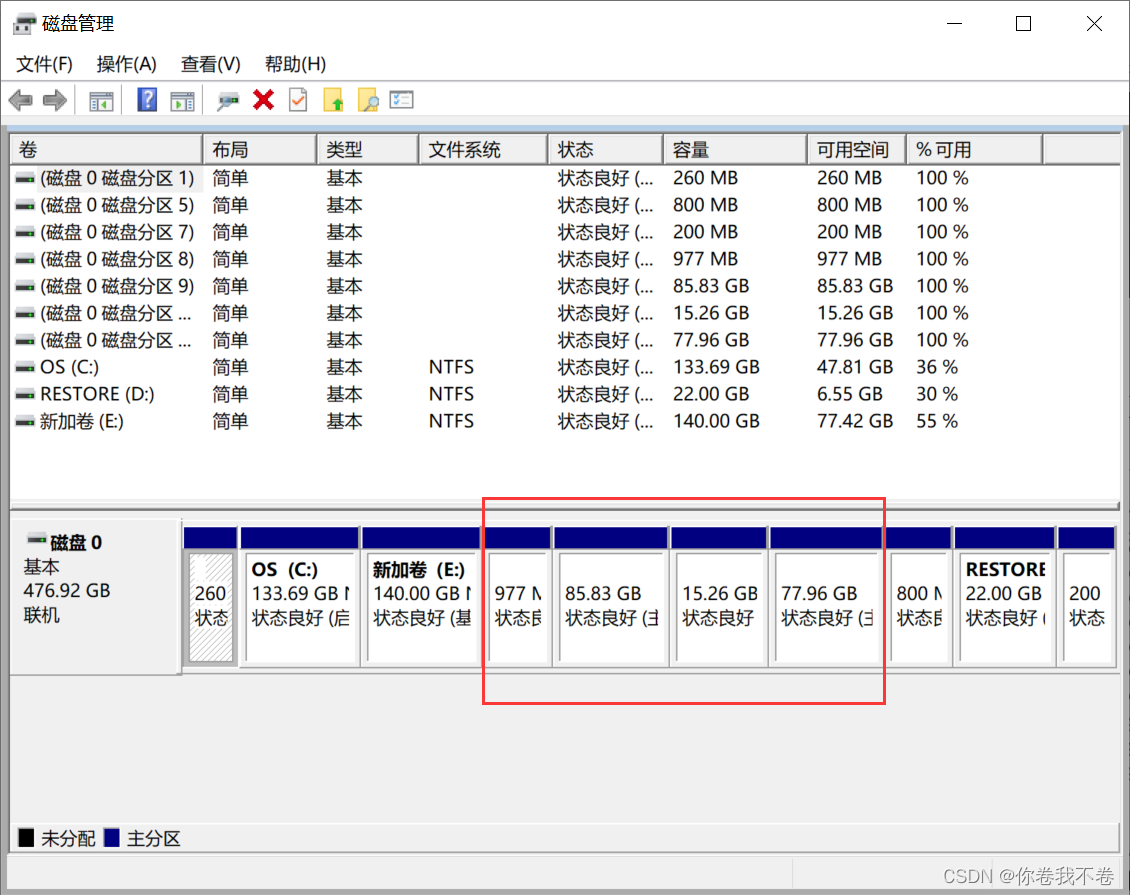Image resolution: width=1130 pixels, height=895 pixels.
Task: Toggle the action pane toolbar icon
Action: tap(181, 100)
